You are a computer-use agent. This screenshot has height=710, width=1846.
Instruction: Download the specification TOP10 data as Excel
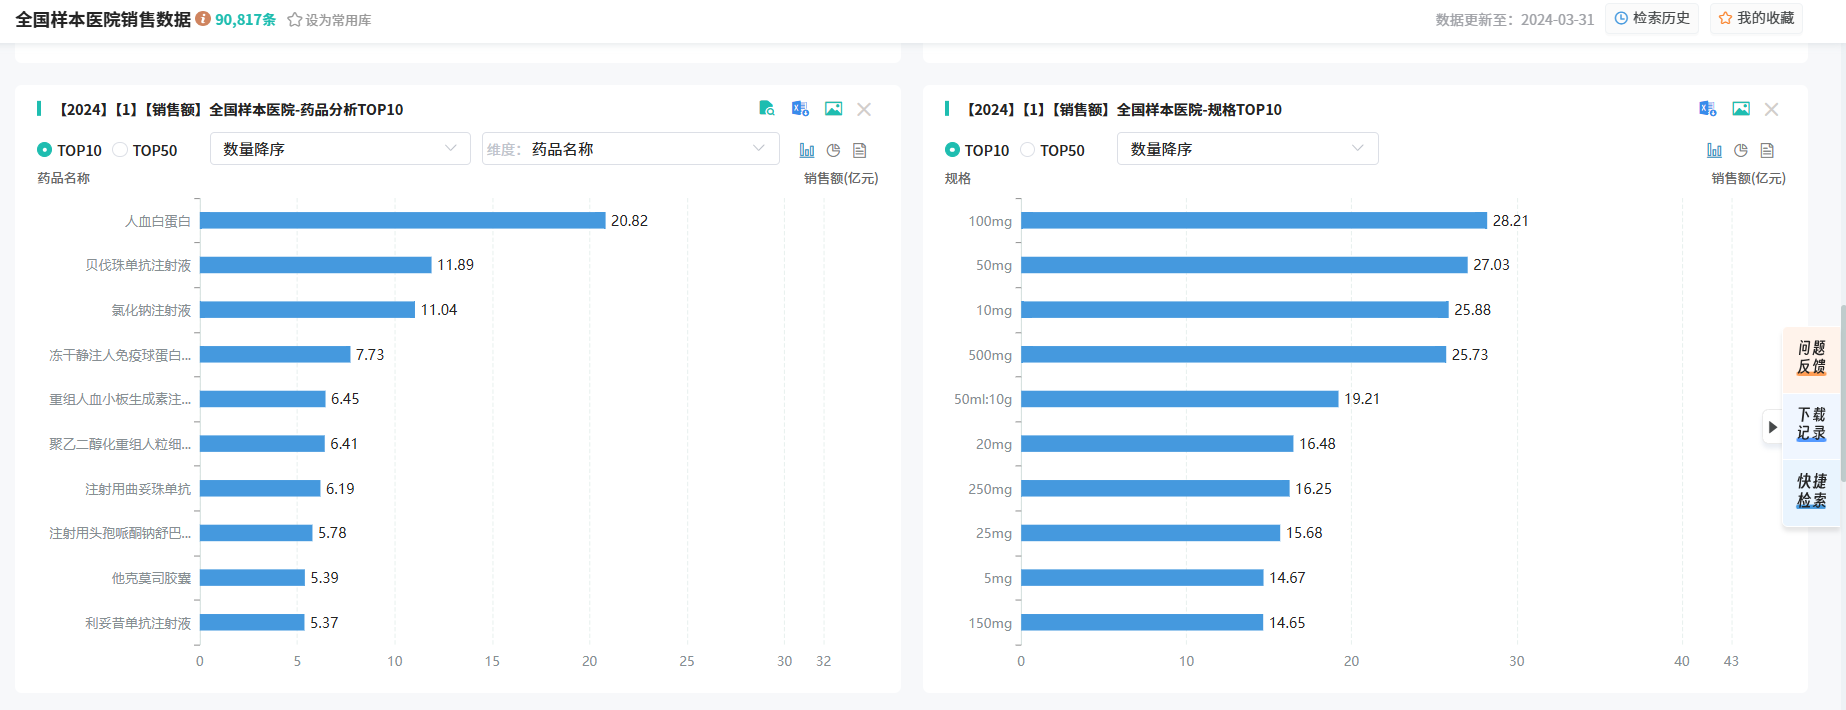pyautogui.click(x=1707, y=109)
